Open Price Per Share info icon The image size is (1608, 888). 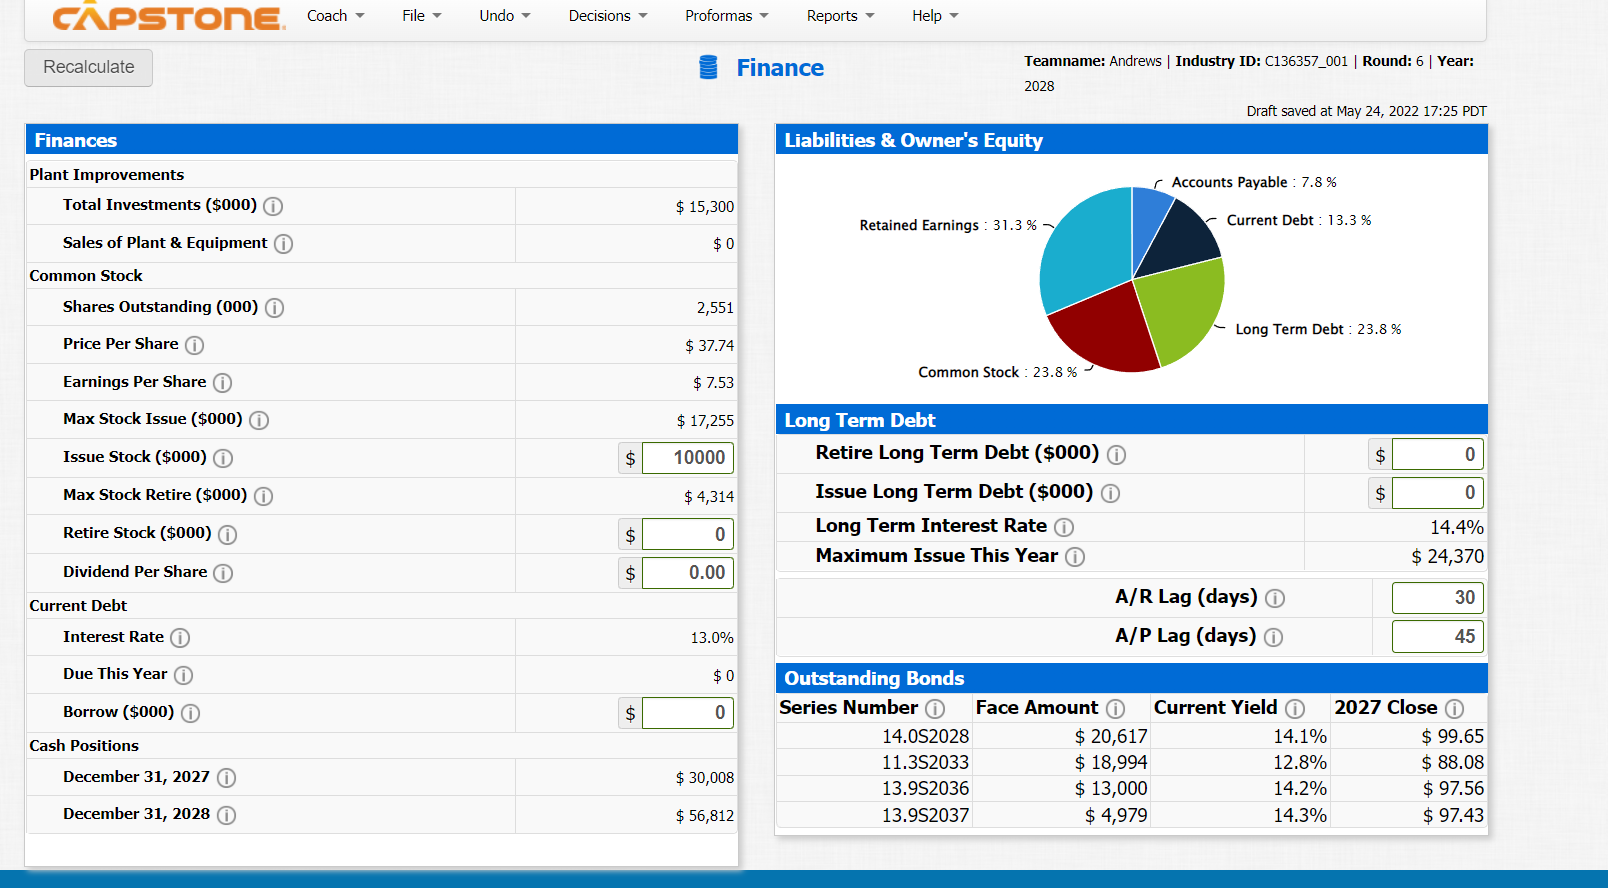[x=195, y=345]
